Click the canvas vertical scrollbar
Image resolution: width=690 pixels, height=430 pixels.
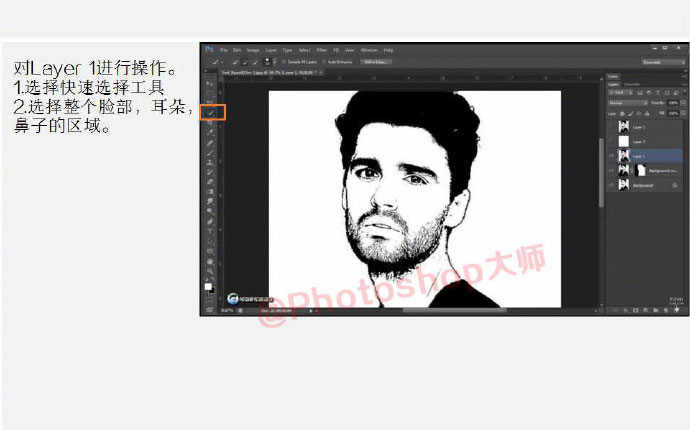point(601,173)
